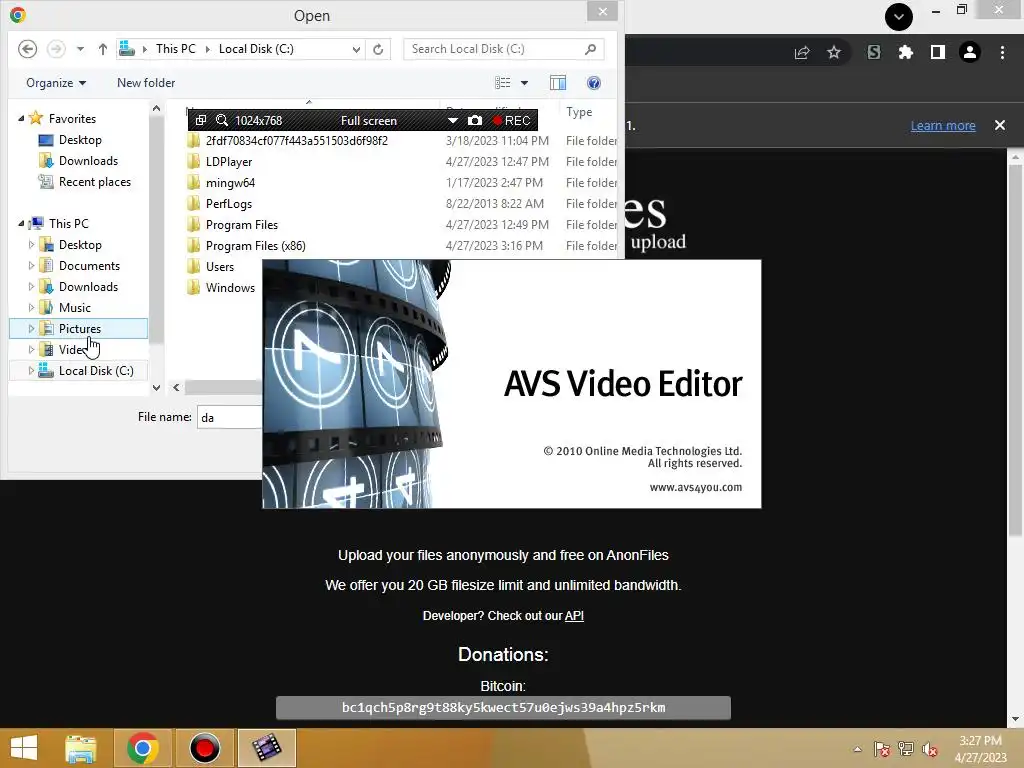Click Chrome share page icon
Image resolution: width=1024 pixels, height=768 pixels.
click(802, 52)
